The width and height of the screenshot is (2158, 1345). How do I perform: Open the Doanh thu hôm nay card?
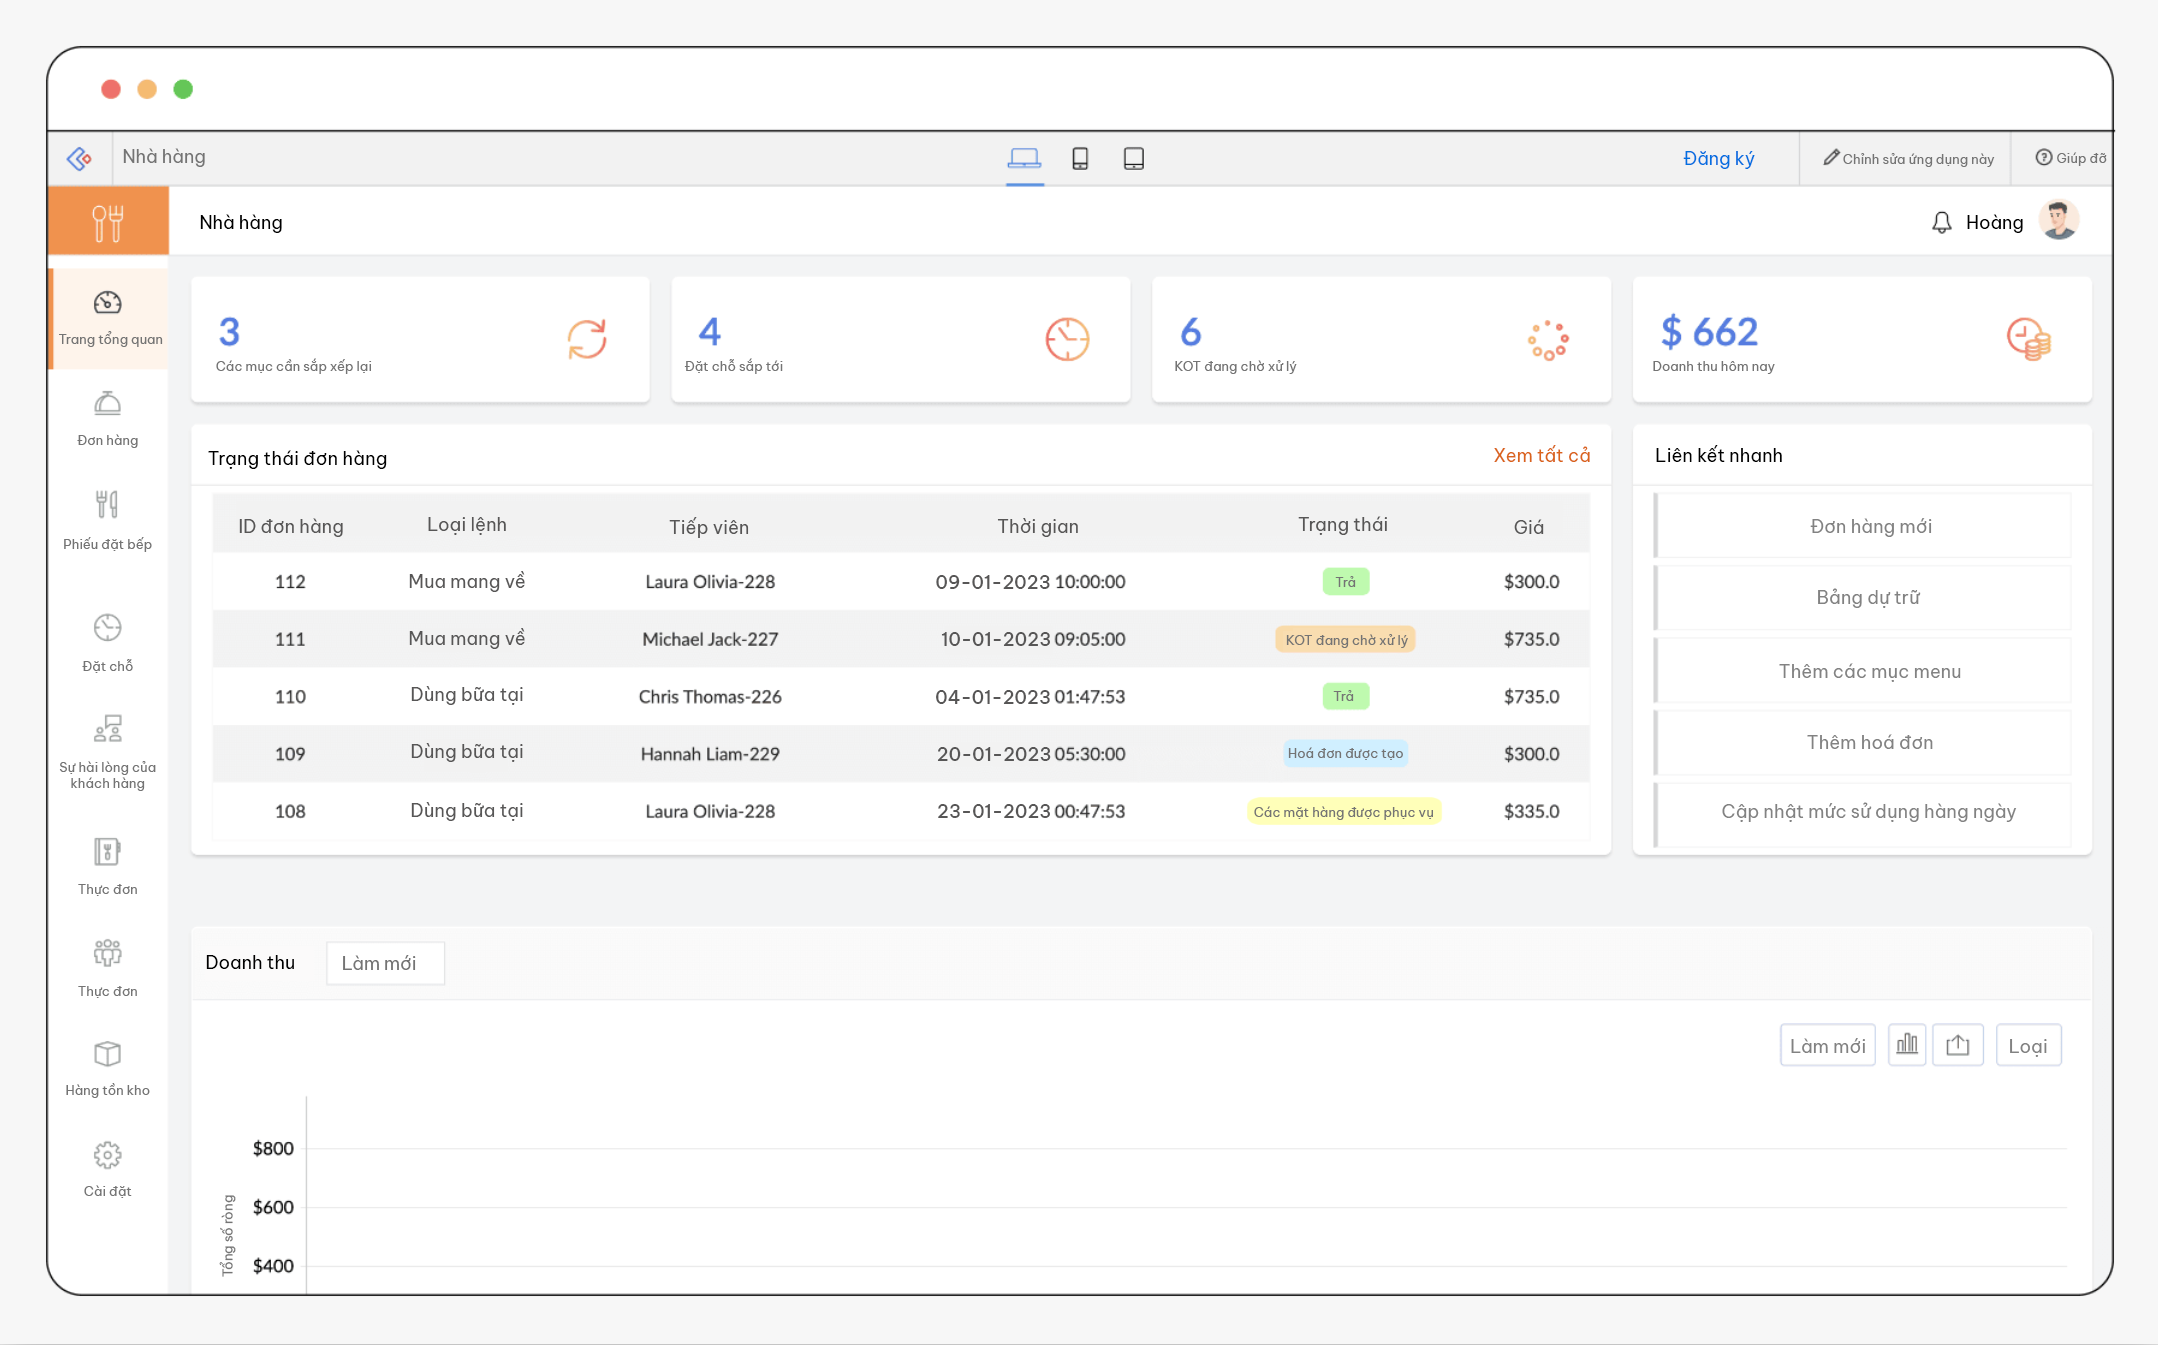point(1861,340)
